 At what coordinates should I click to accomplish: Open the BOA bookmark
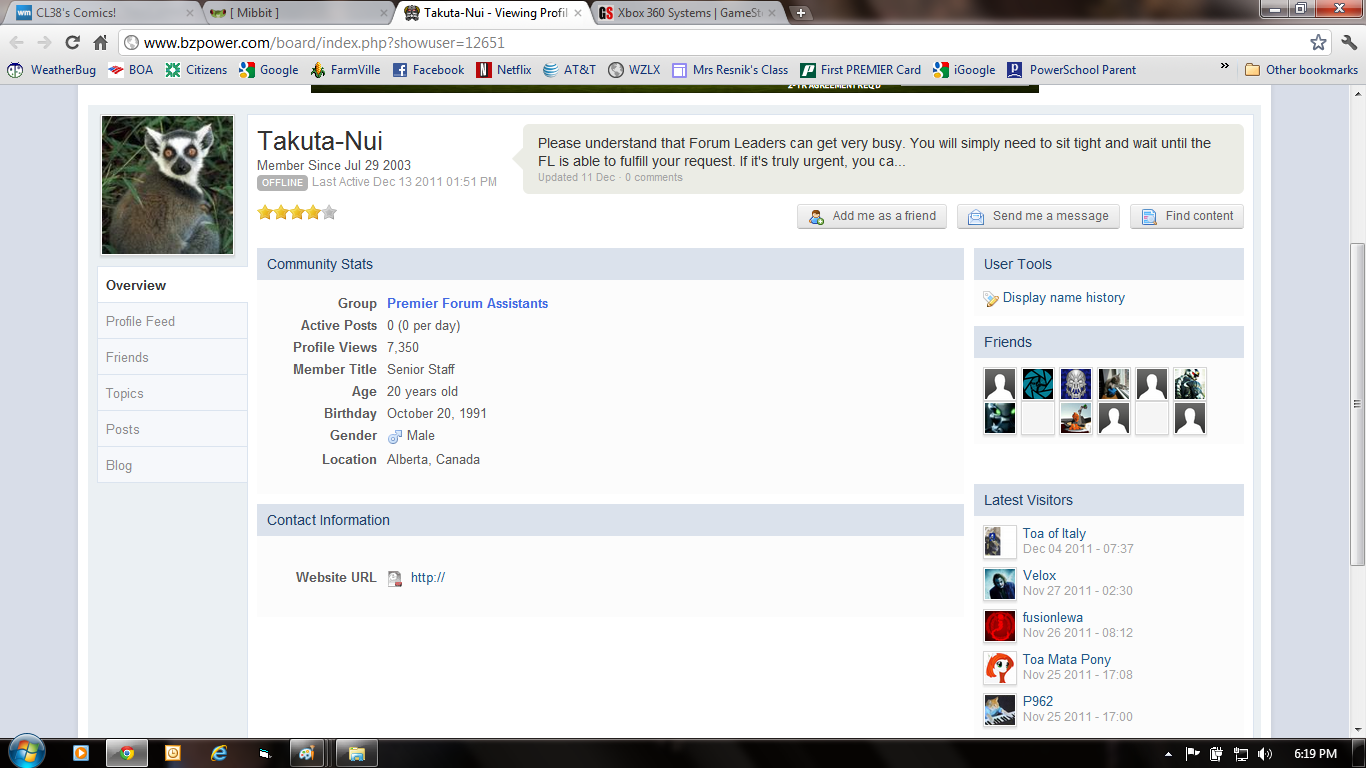pos(130,70)
